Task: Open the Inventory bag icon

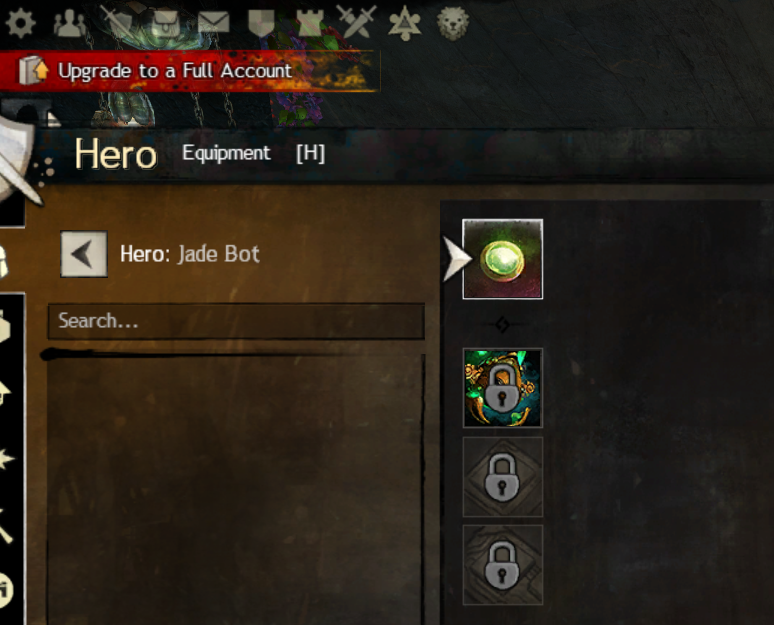Action: click(165, 23)
